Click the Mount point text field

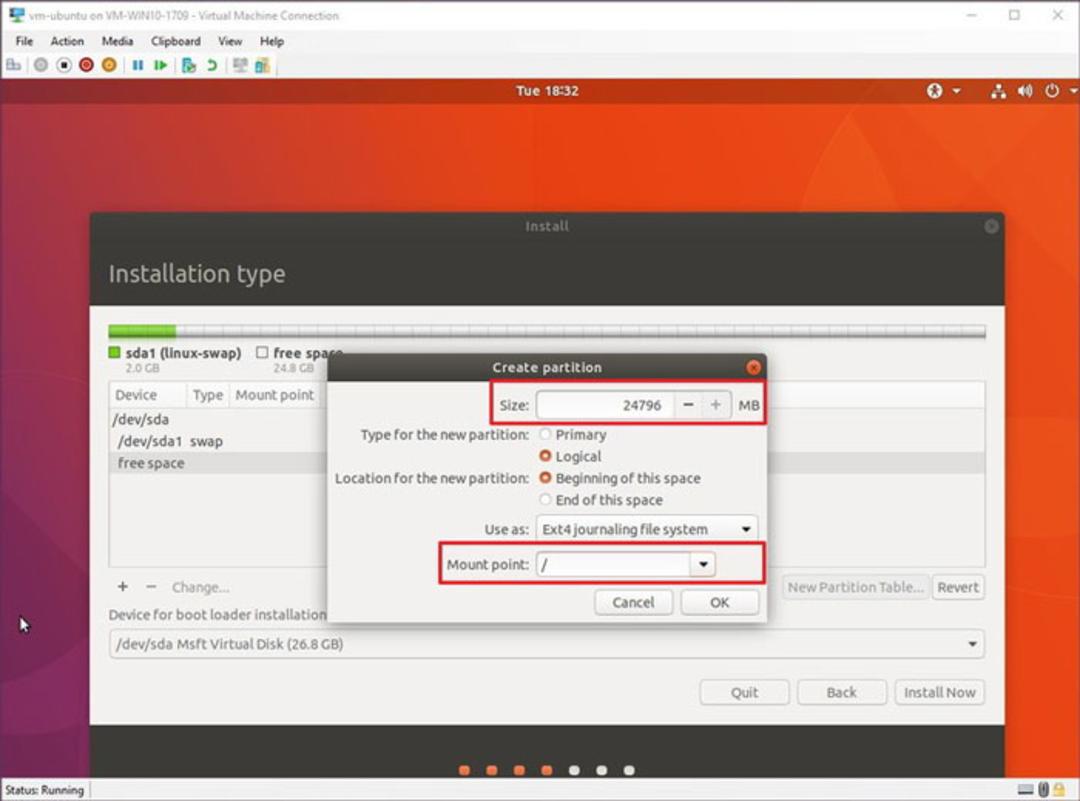[613, 565]
